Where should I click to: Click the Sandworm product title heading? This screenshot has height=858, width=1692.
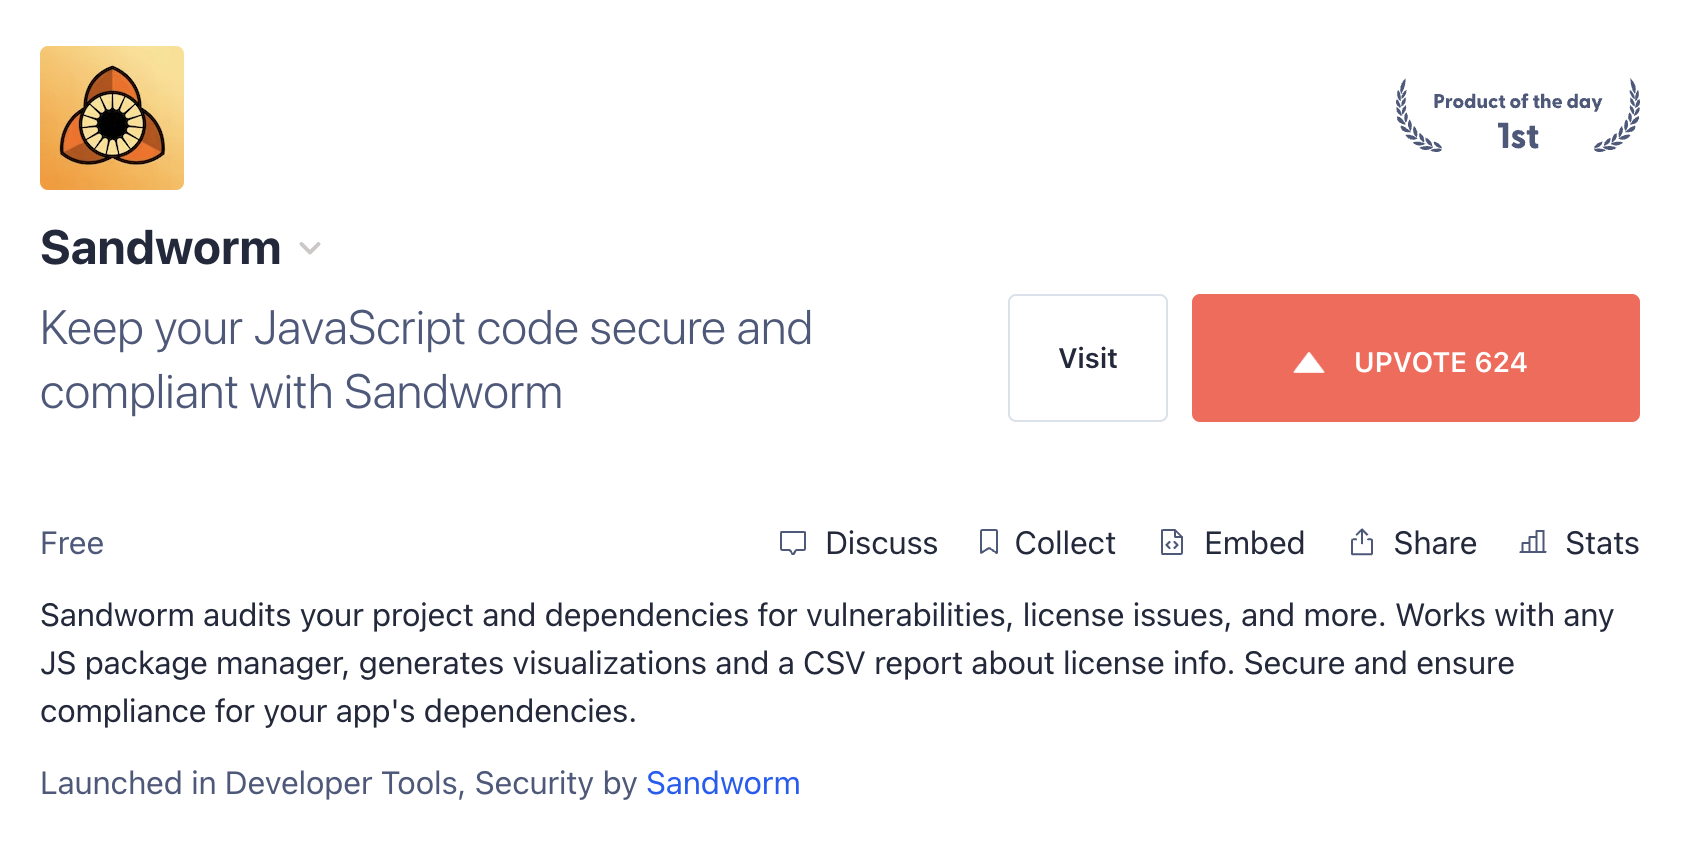click(x=161, y=248)
